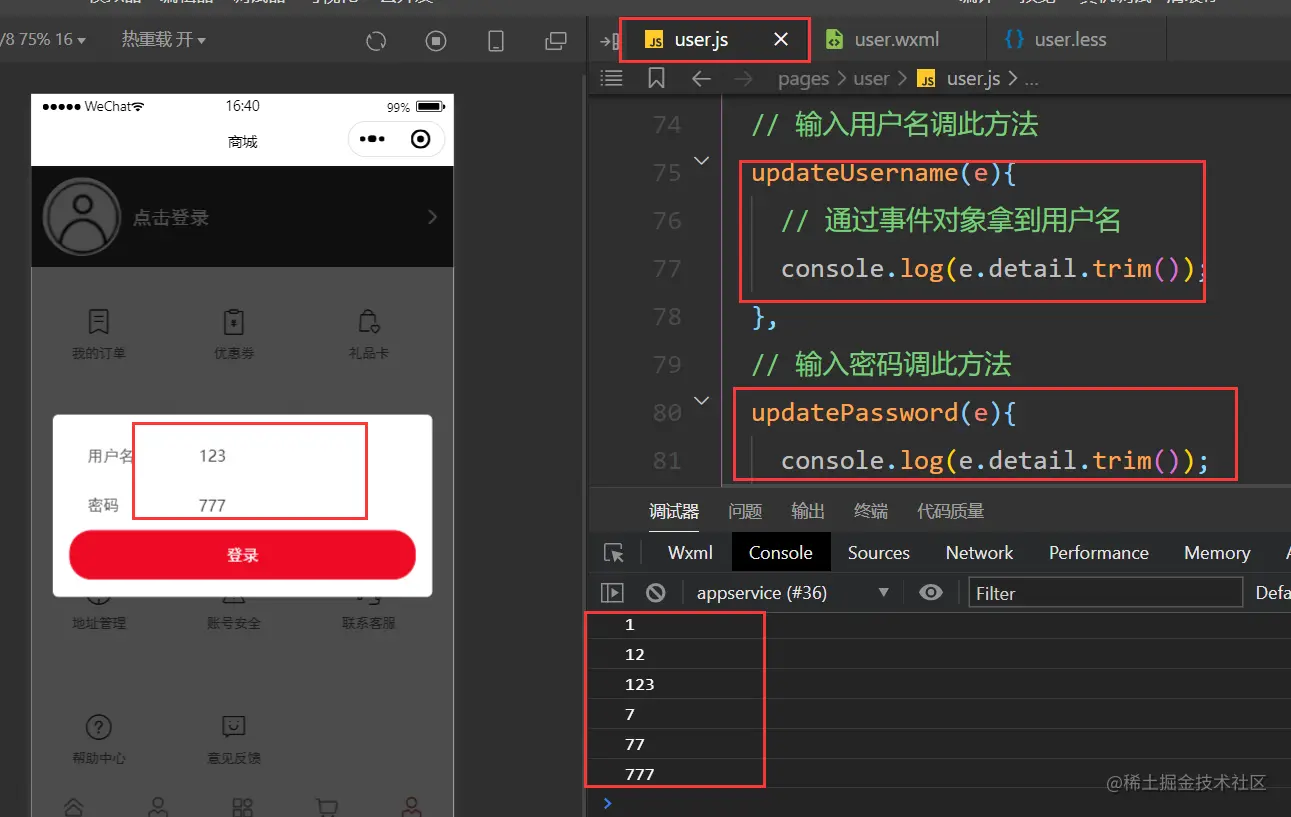Screen dimensions: 1291x817
Task: Open 礼品卡 gift card icon
Action: (x=369, y=321)
